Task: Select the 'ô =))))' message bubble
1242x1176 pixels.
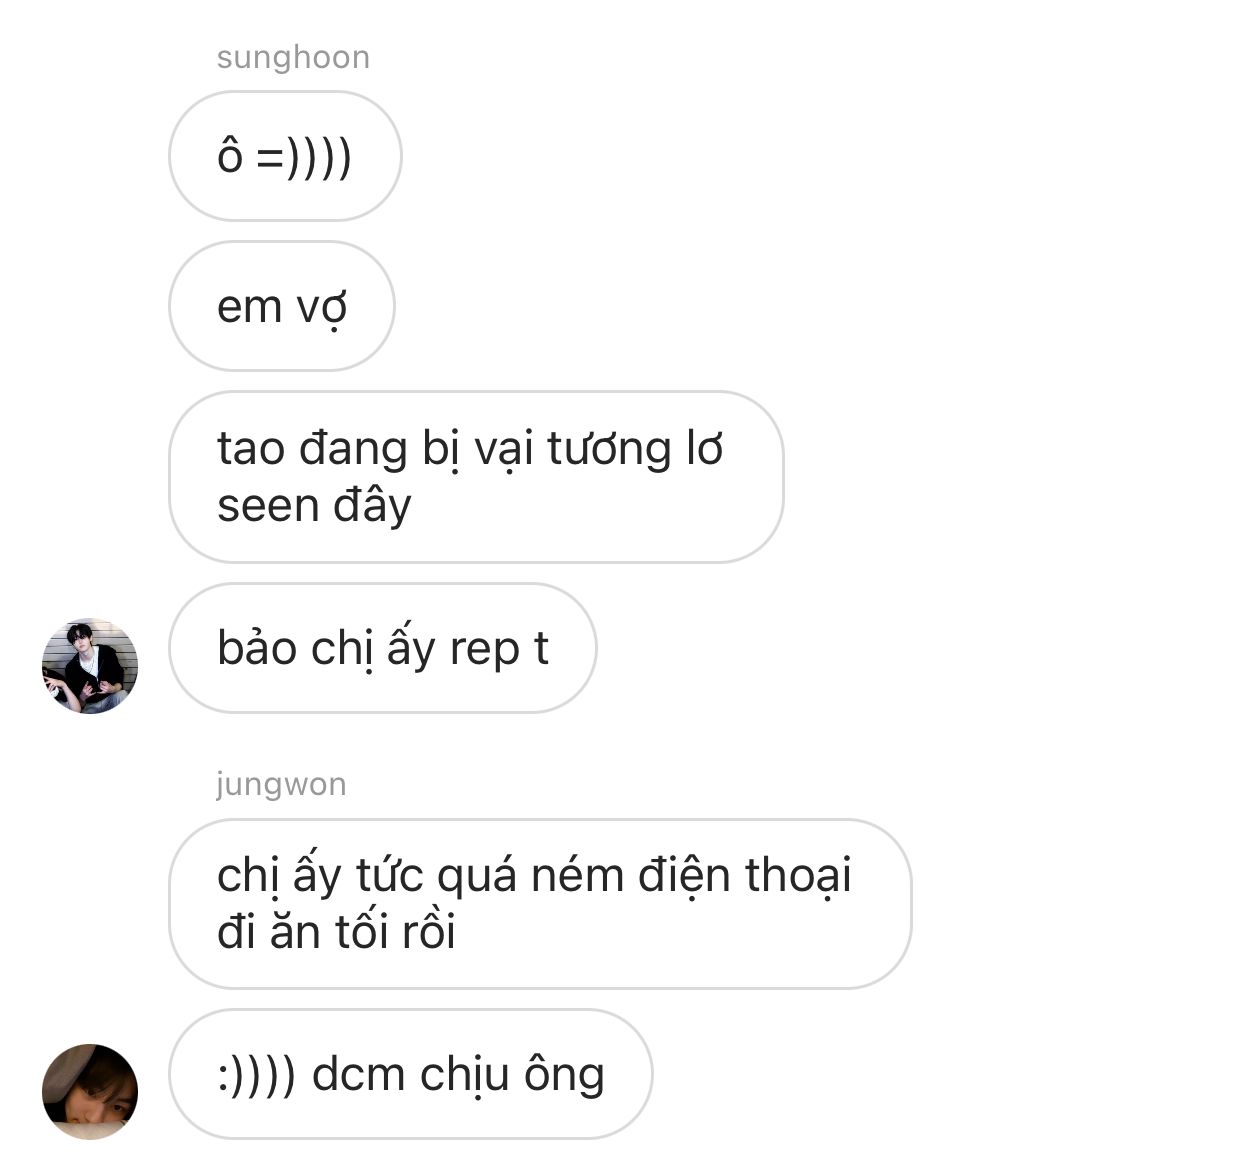Action: coord(285,156)
